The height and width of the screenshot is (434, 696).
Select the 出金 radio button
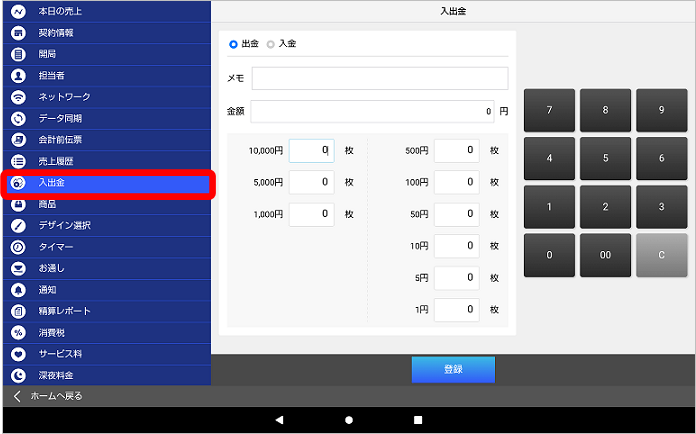(x=234, y=44)
